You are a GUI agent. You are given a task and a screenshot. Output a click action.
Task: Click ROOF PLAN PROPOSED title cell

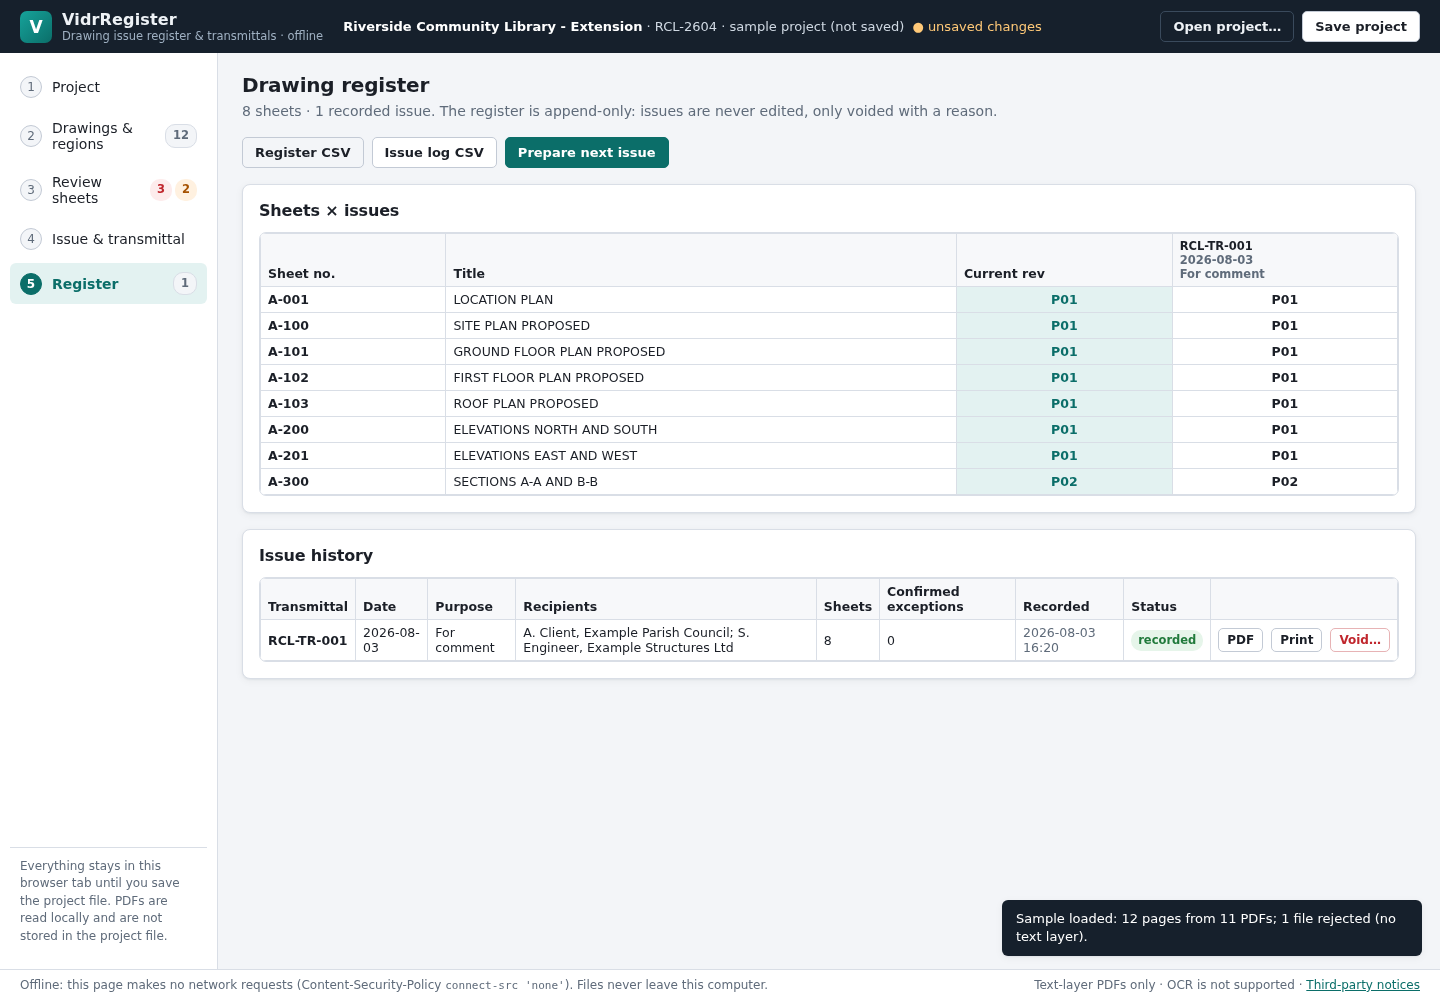(701, 404)
